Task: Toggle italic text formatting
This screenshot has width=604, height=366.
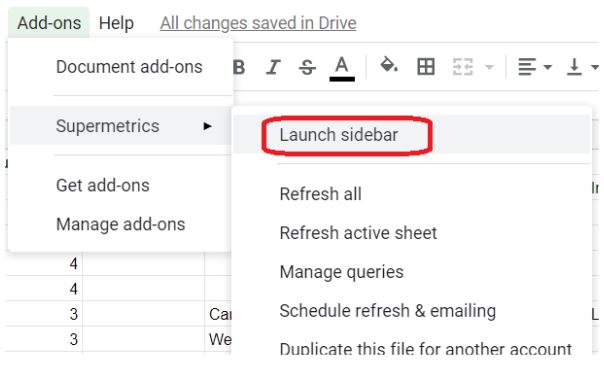Action: click(x=273, y=67)
